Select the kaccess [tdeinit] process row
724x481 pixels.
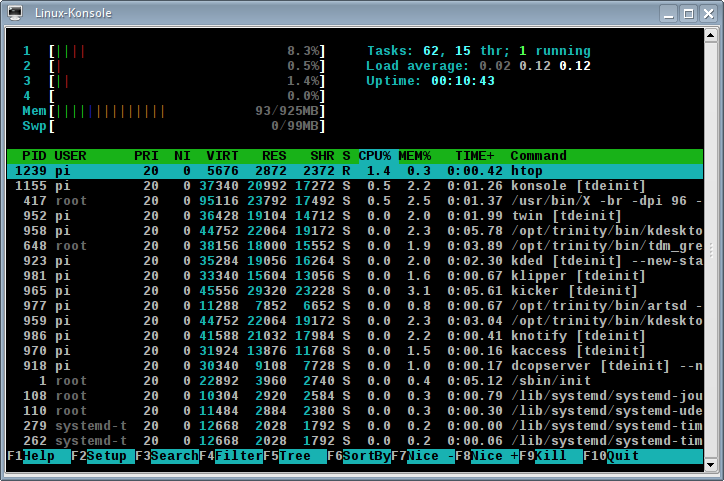click(355, 351)
